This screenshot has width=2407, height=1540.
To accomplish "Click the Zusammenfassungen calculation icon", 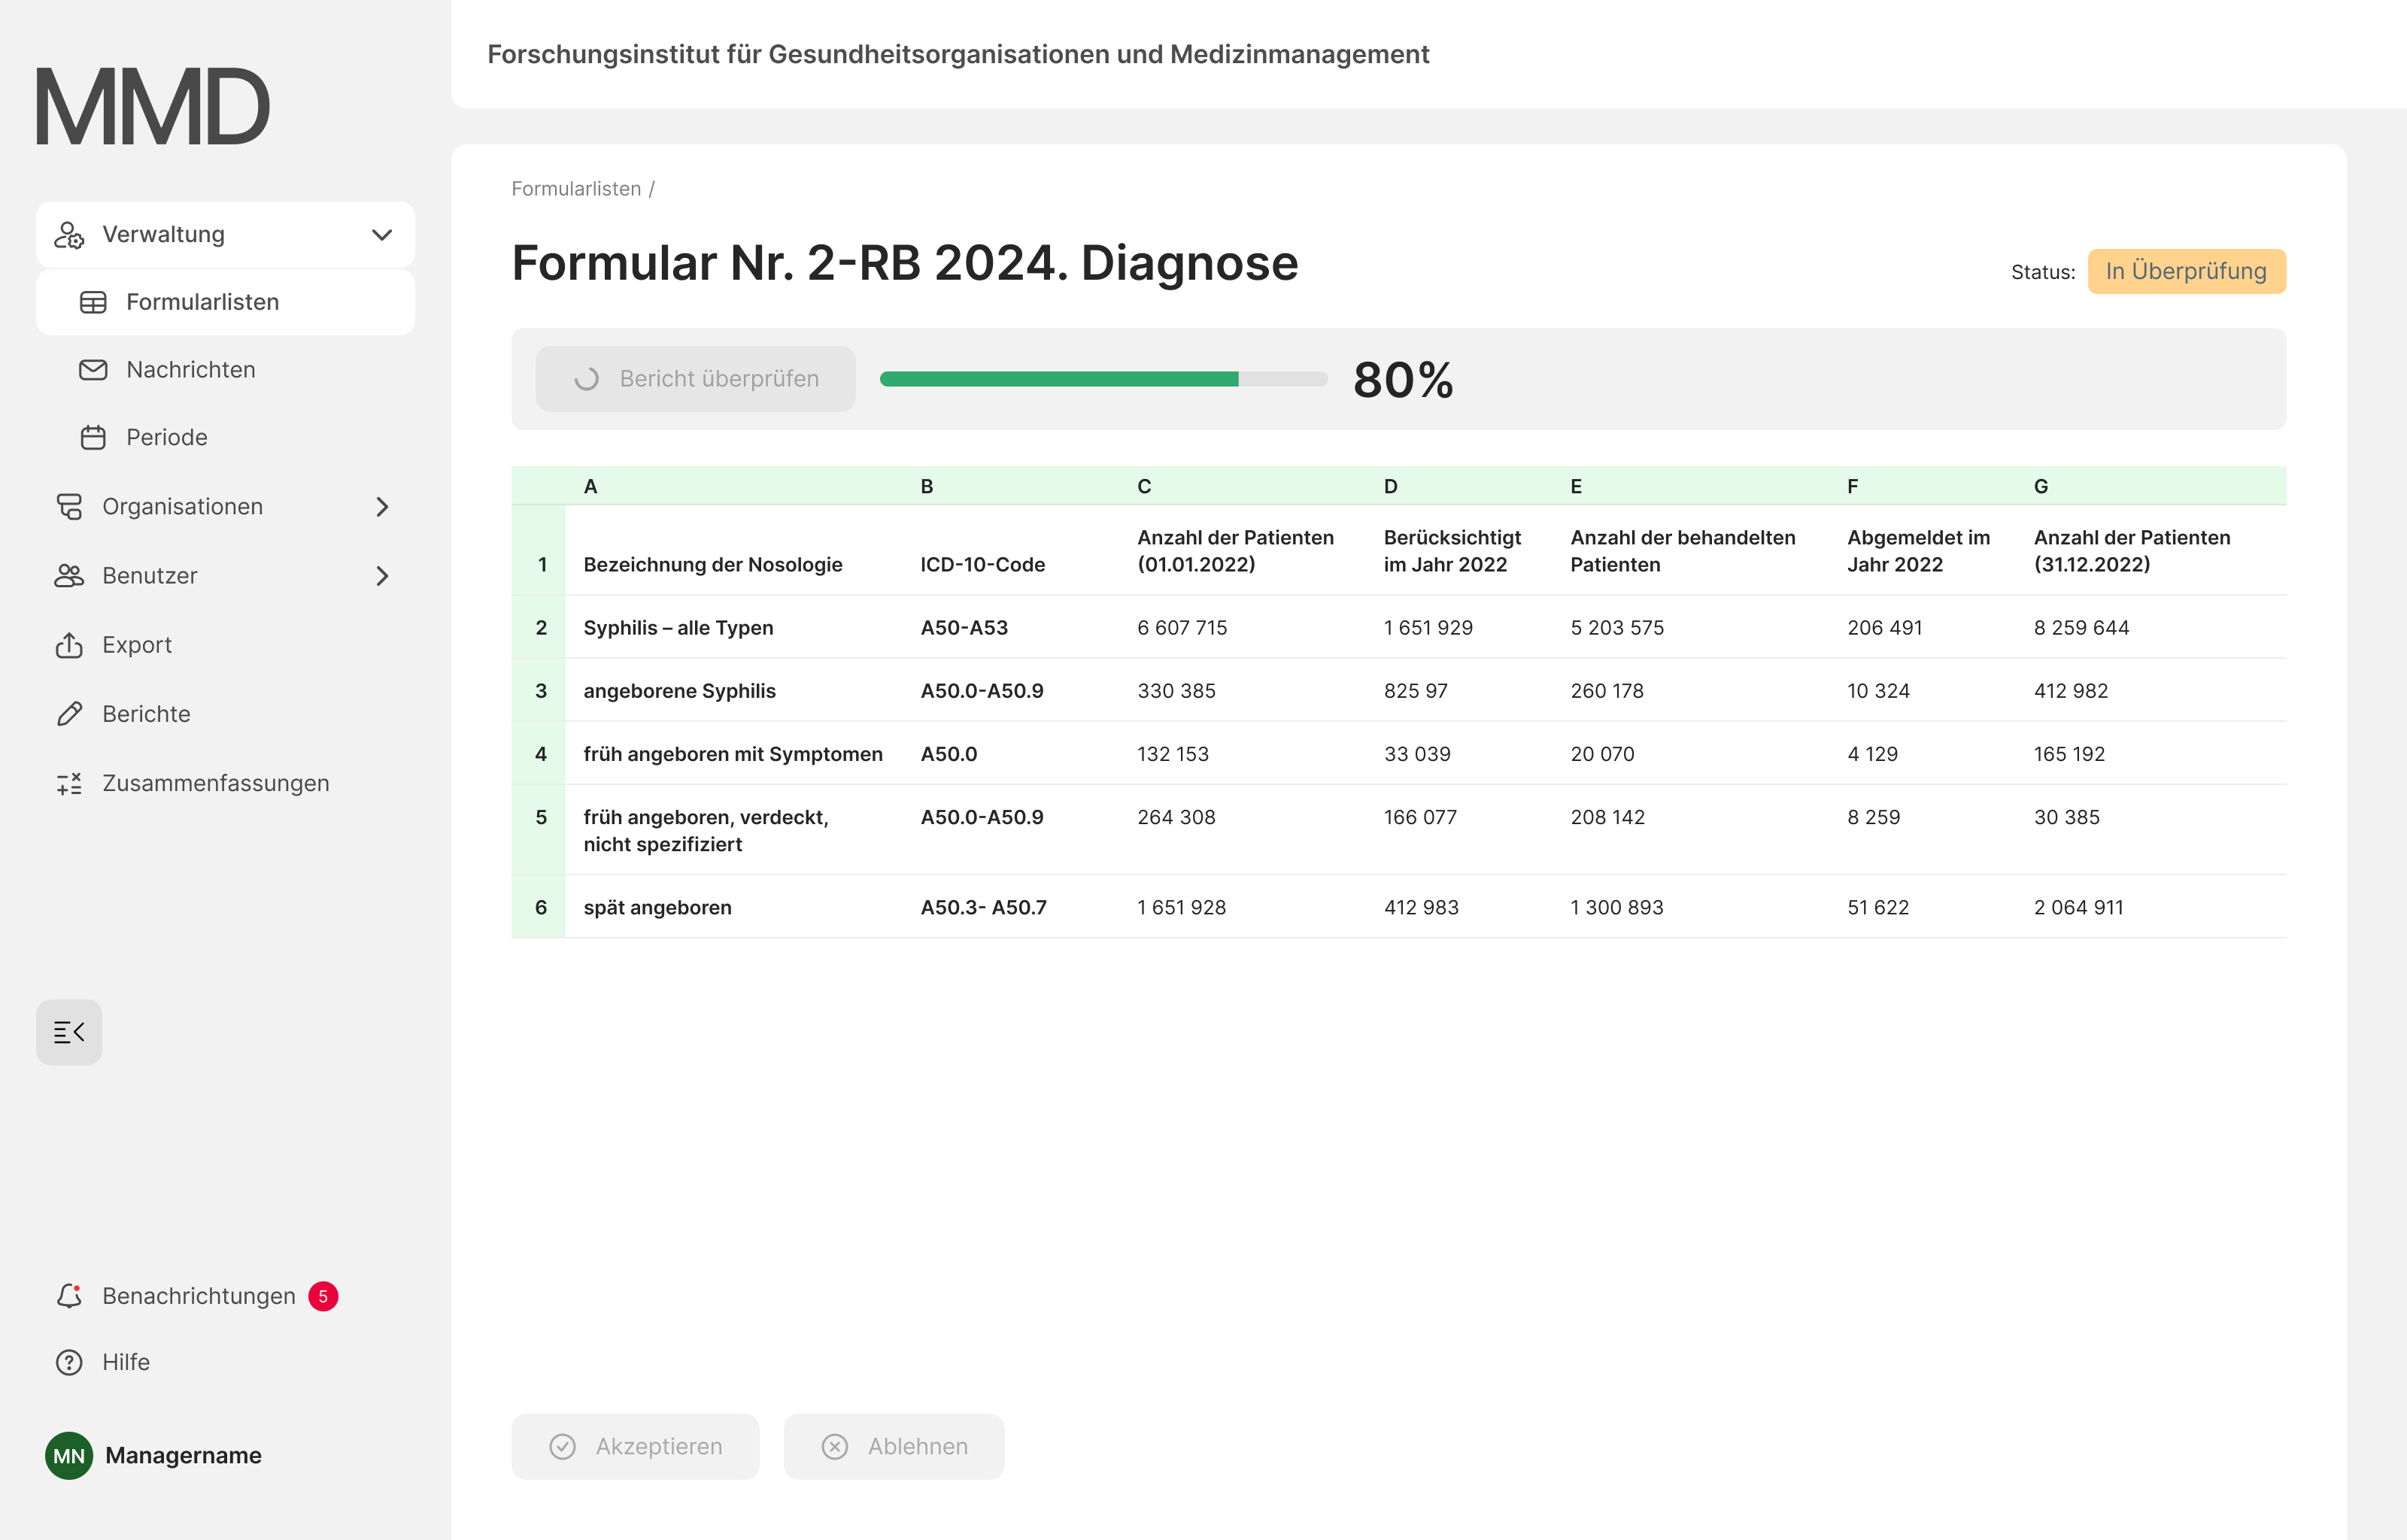I will (69, 783).
